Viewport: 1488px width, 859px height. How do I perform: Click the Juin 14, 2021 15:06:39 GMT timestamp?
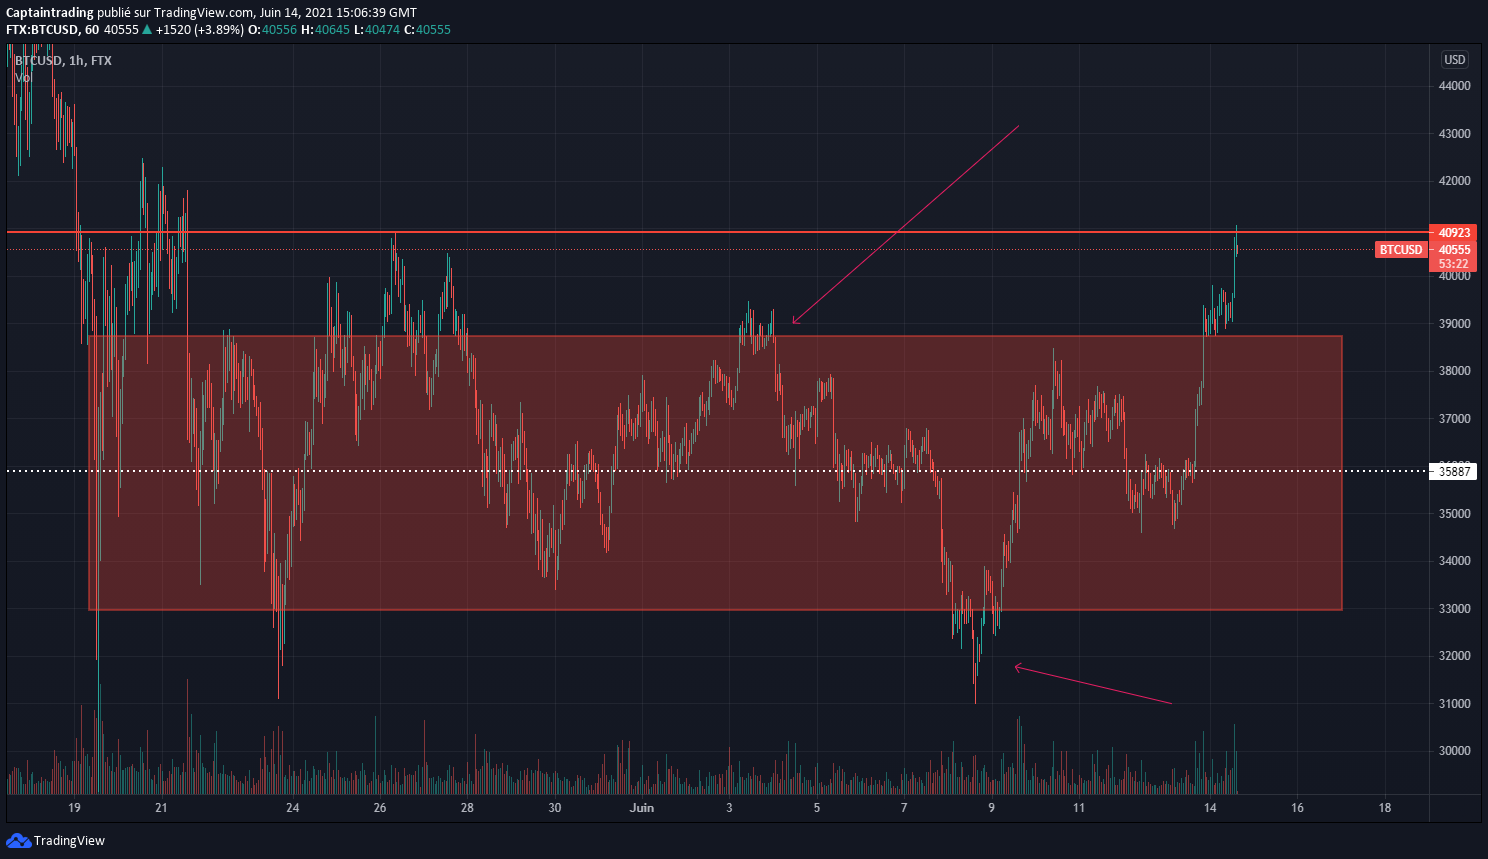pyautogui.click(x=338, y=13)
